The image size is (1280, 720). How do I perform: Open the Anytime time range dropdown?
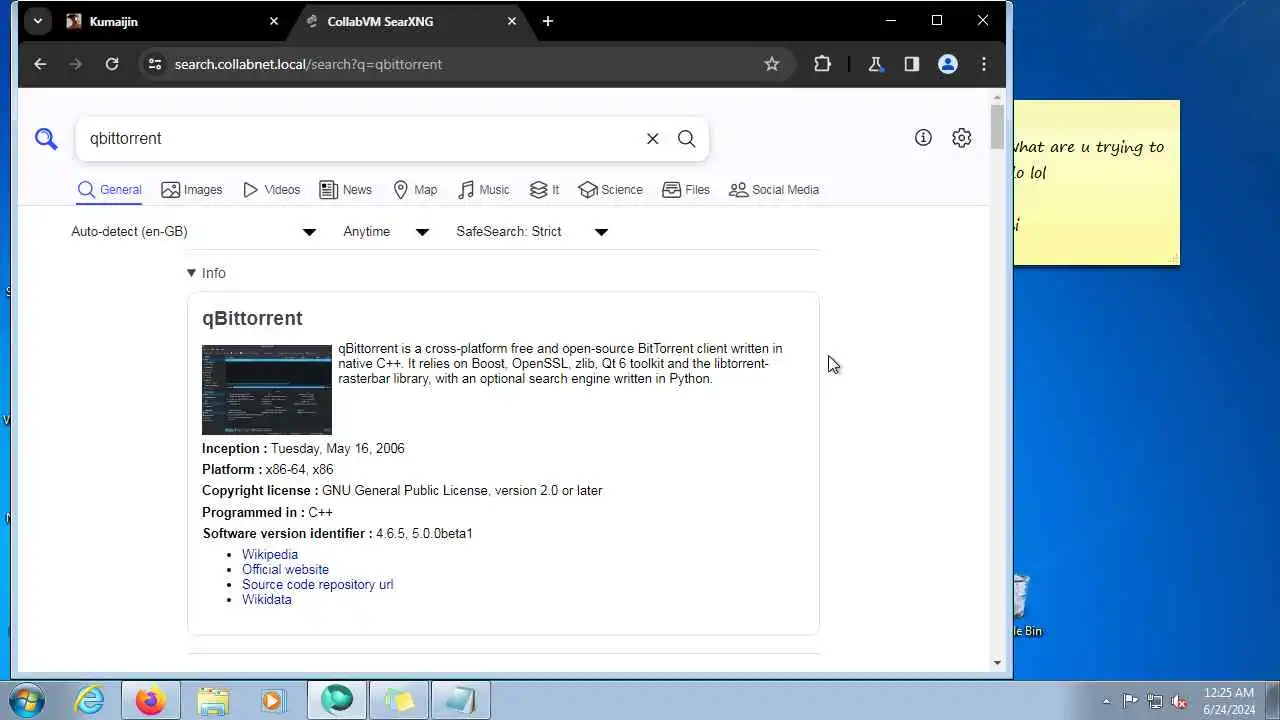tap(386, 232)
